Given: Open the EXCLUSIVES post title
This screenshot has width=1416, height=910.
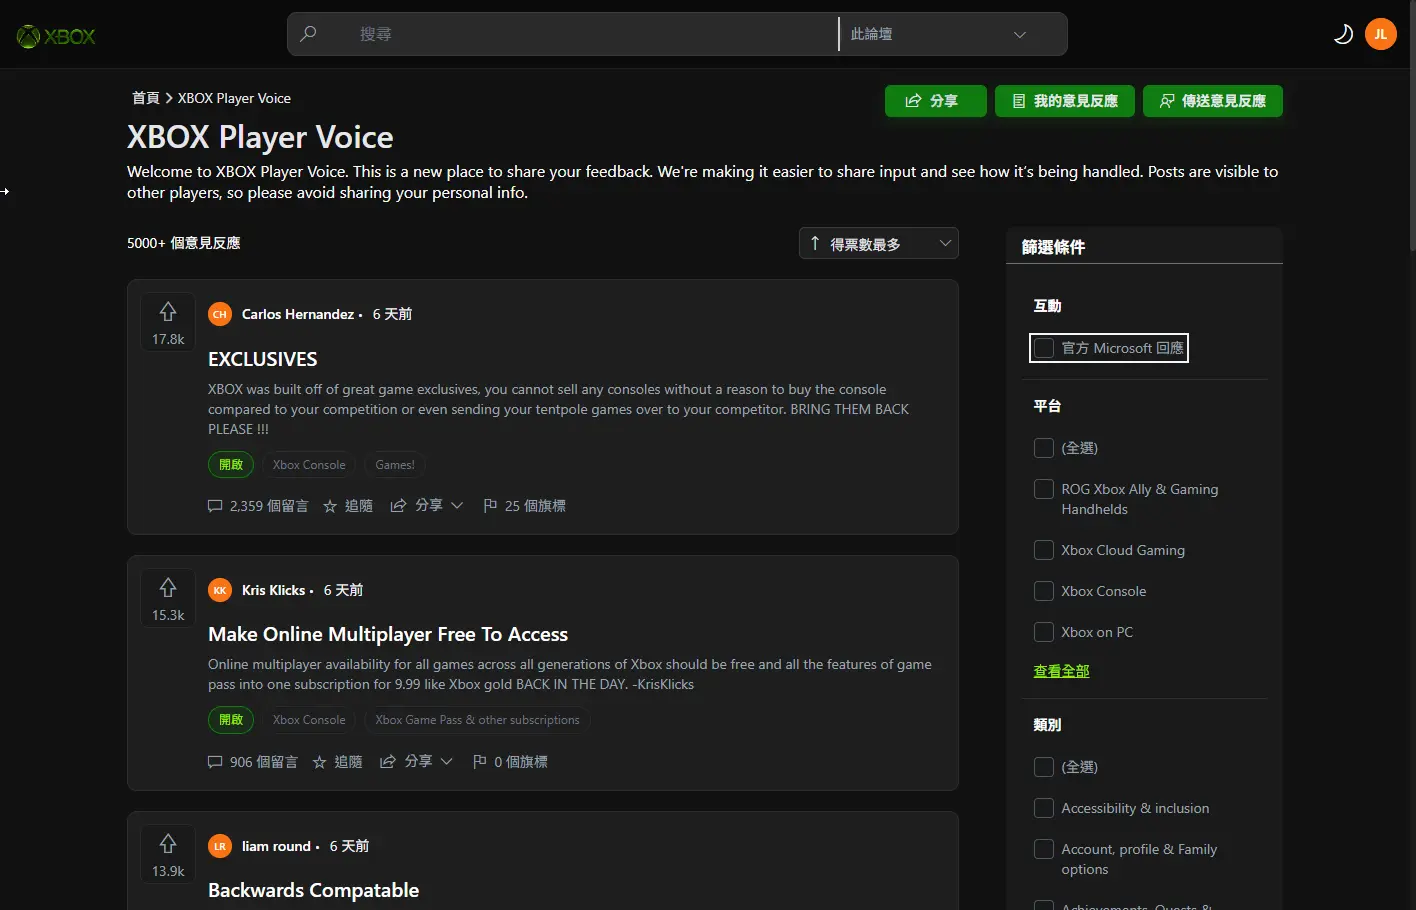Looking at the screenshot, I should coord(263,359).
